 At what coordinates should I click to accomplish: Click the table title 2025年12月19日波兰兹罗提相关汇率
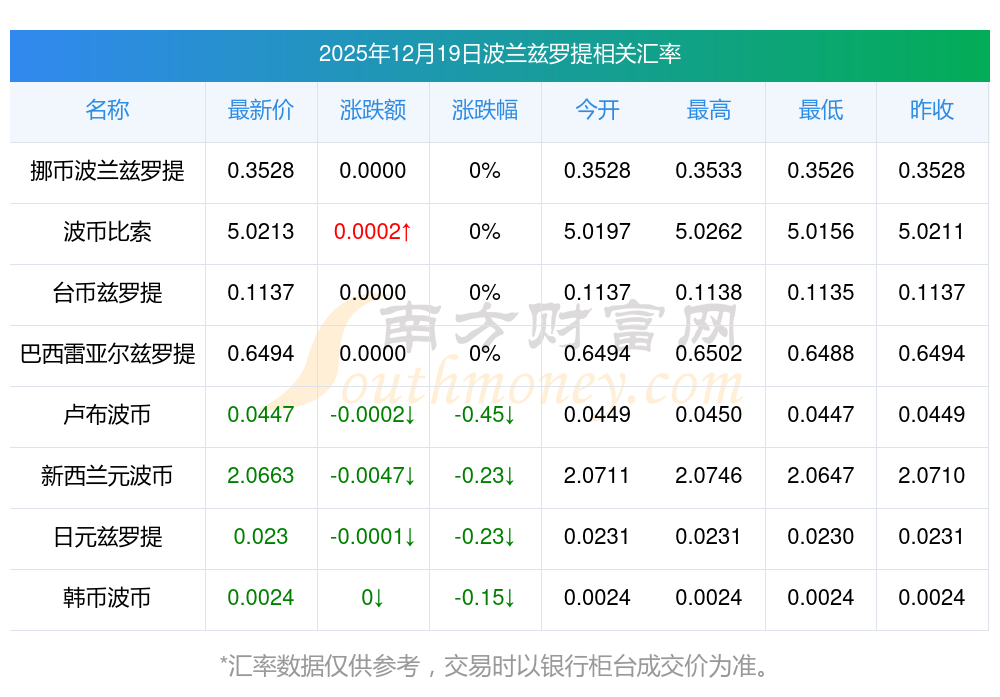[x=500, y=54]
